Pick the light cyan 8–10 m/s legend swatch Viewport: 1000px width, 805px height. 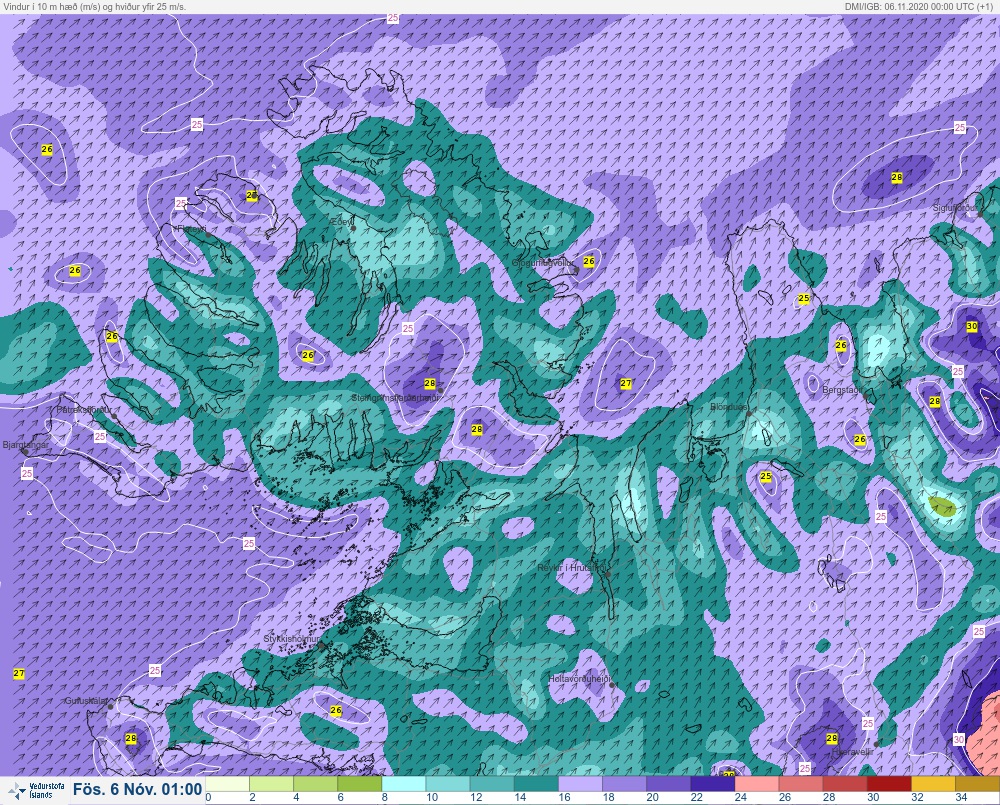[x=404, y=783]
